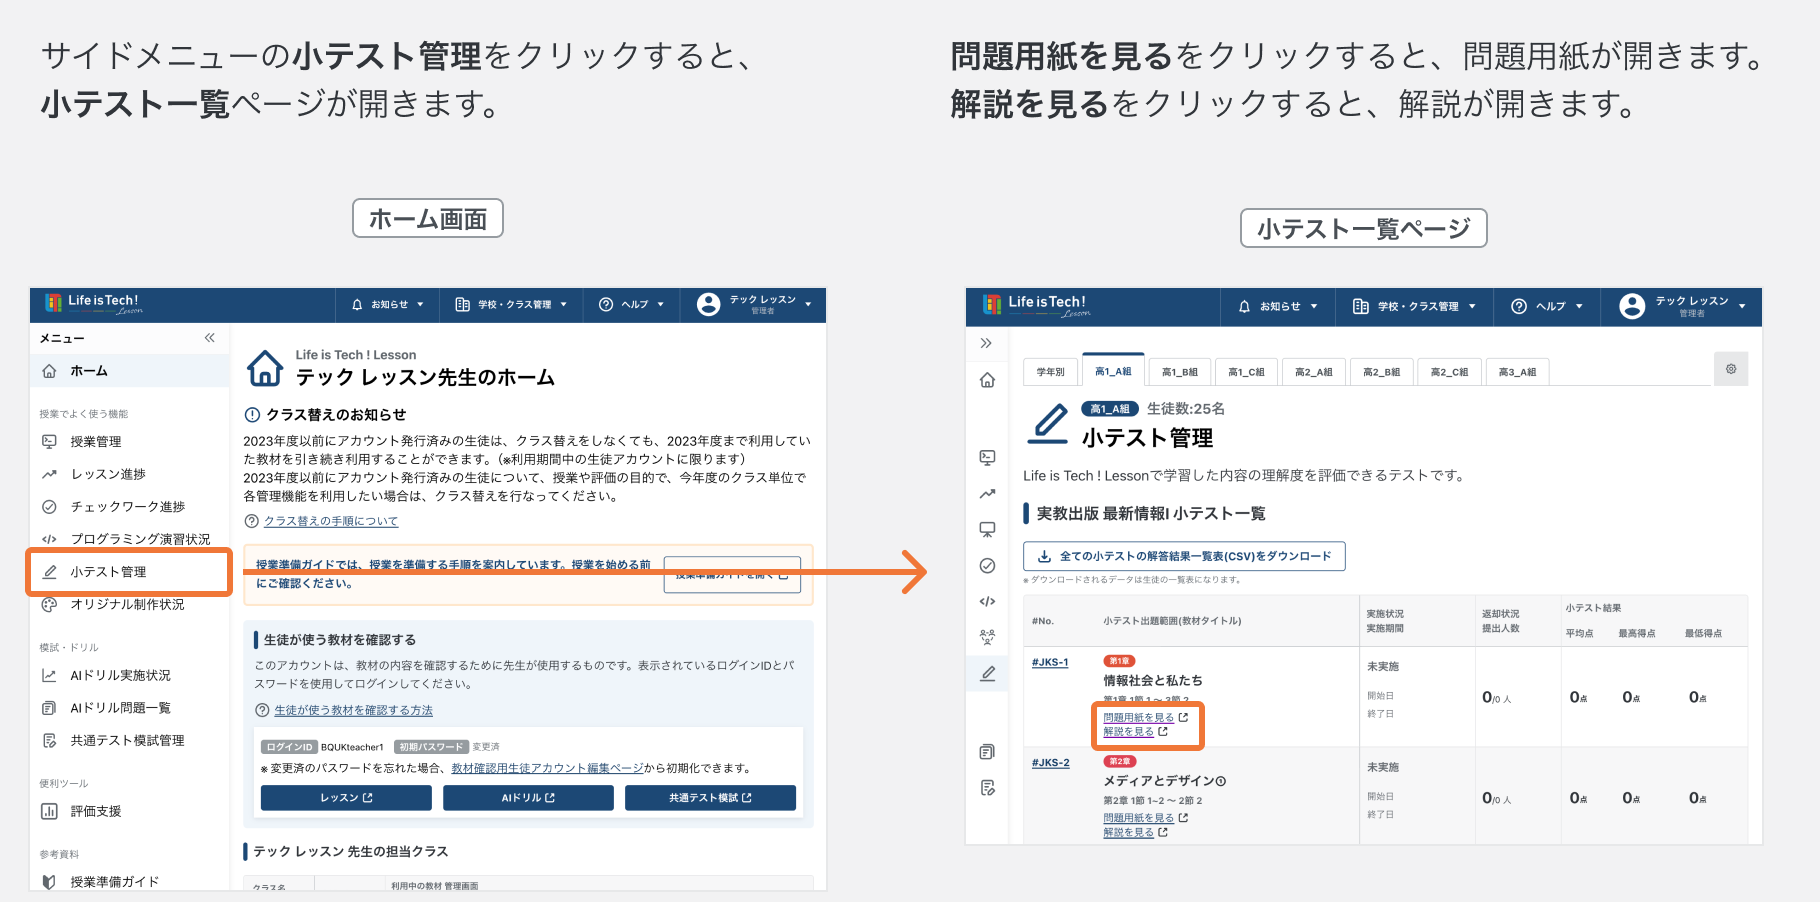Click monitor icon in collapsed sidebar
Viewport: 1820px width, 902px height.
coord(987,457)
